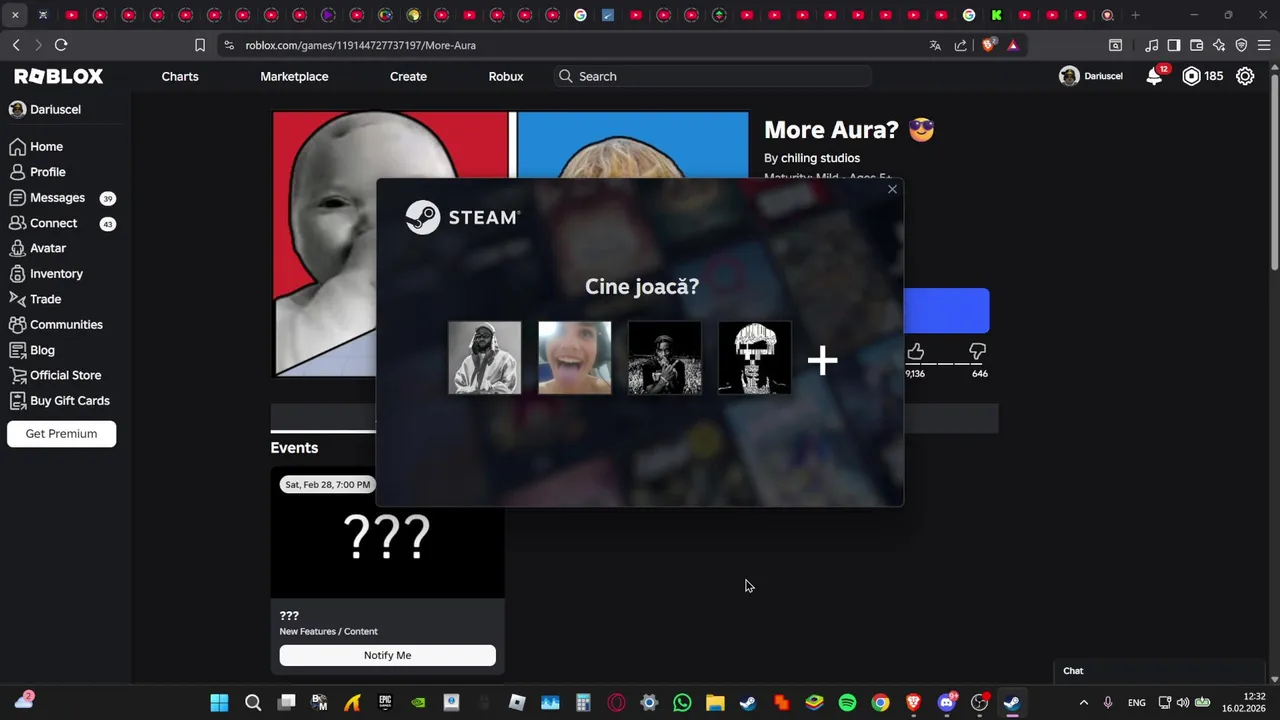The width and height of the screenshot is (1280, 720).
Task: Open Discord from taskbar
Action: tap(947, 703)
